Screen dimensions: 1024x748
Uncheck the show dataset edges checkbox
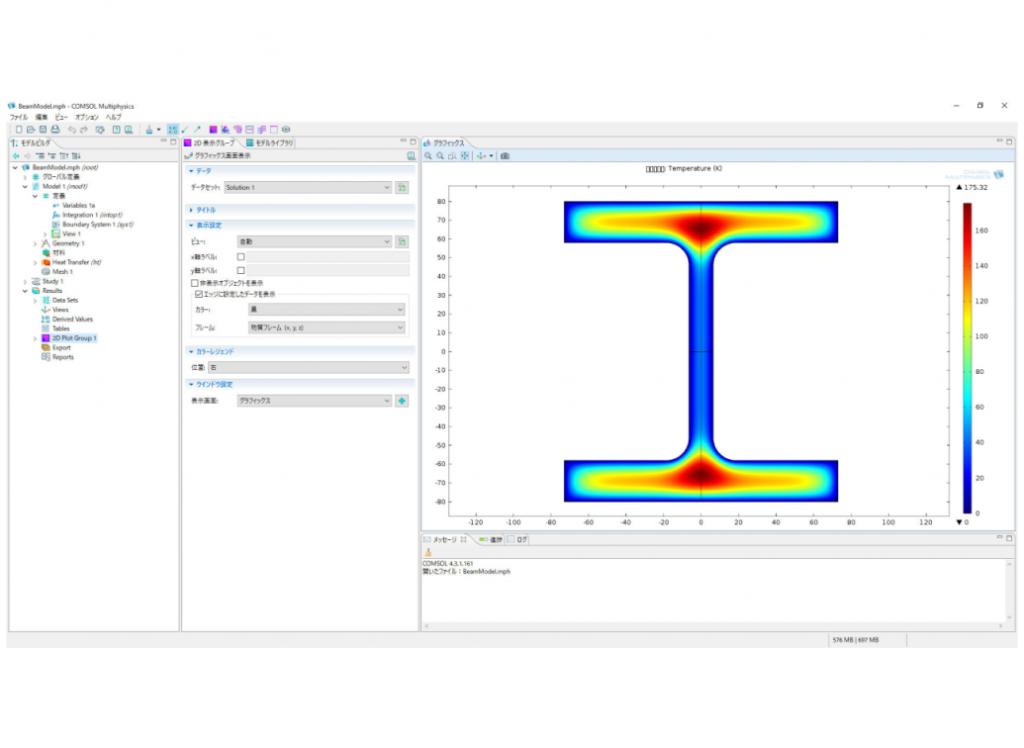[x=198, y=294]
